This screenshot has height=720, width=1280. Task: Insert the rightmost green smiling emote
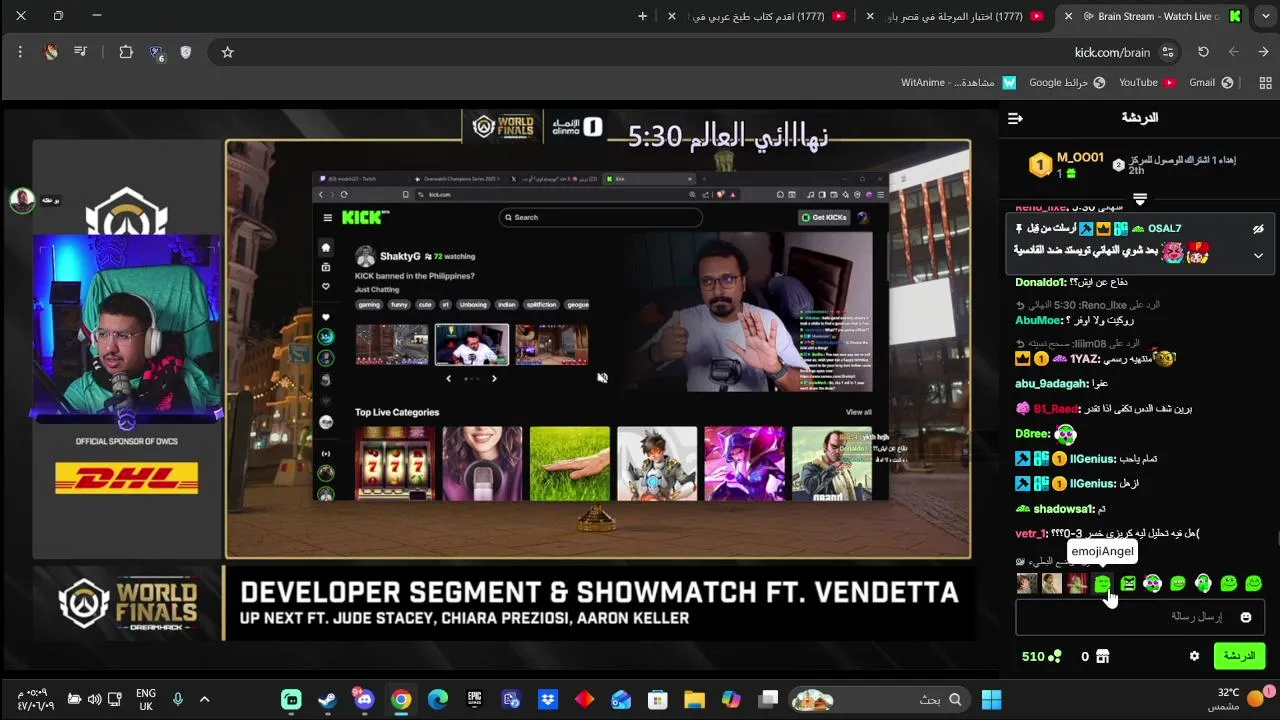[1254, 583]
